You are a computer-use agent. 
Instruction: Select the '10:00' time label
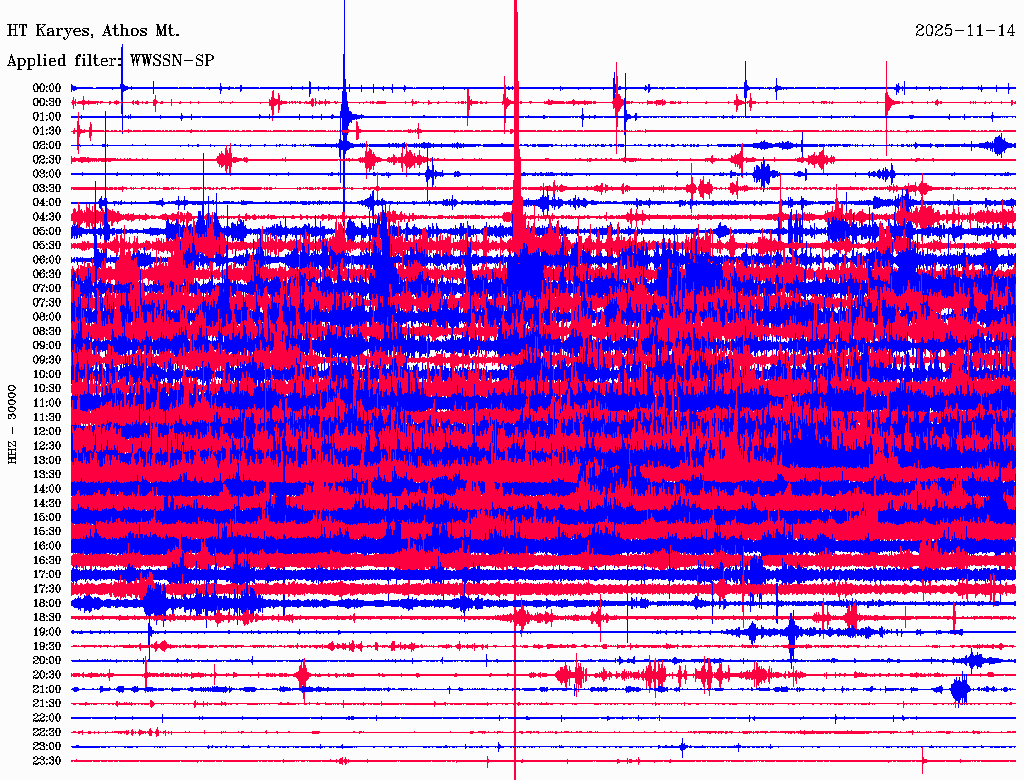pos(47,374)
